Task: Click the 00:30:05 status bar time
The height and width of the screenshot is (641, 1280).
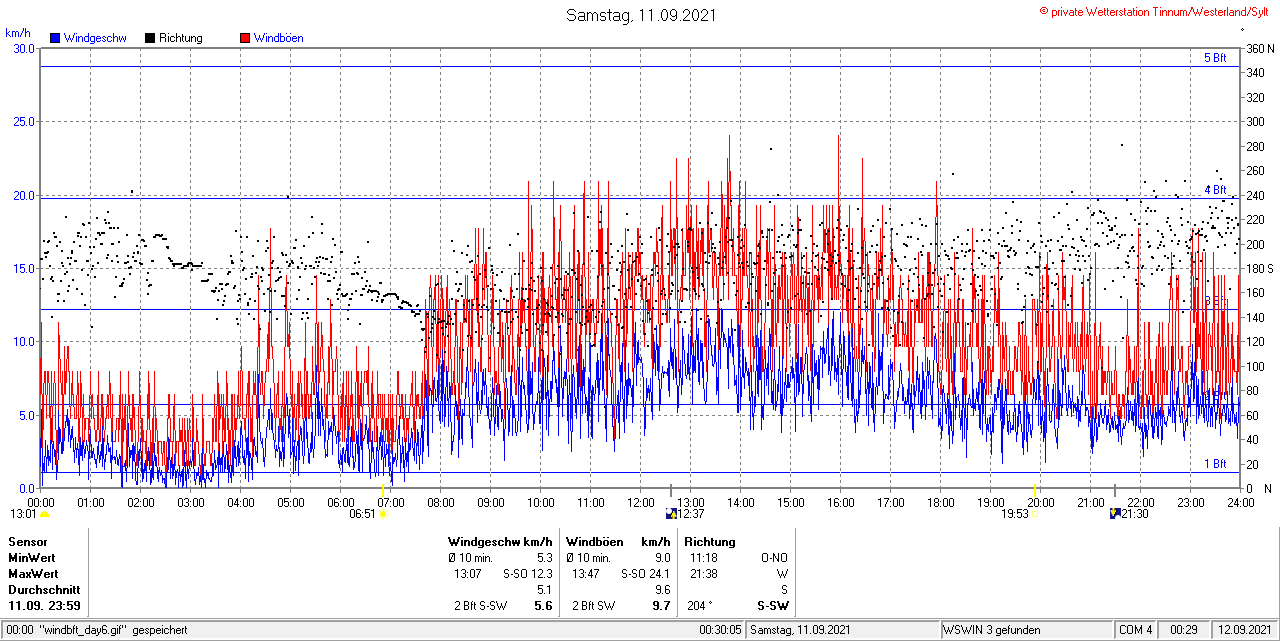Action: tap(721, 630)
